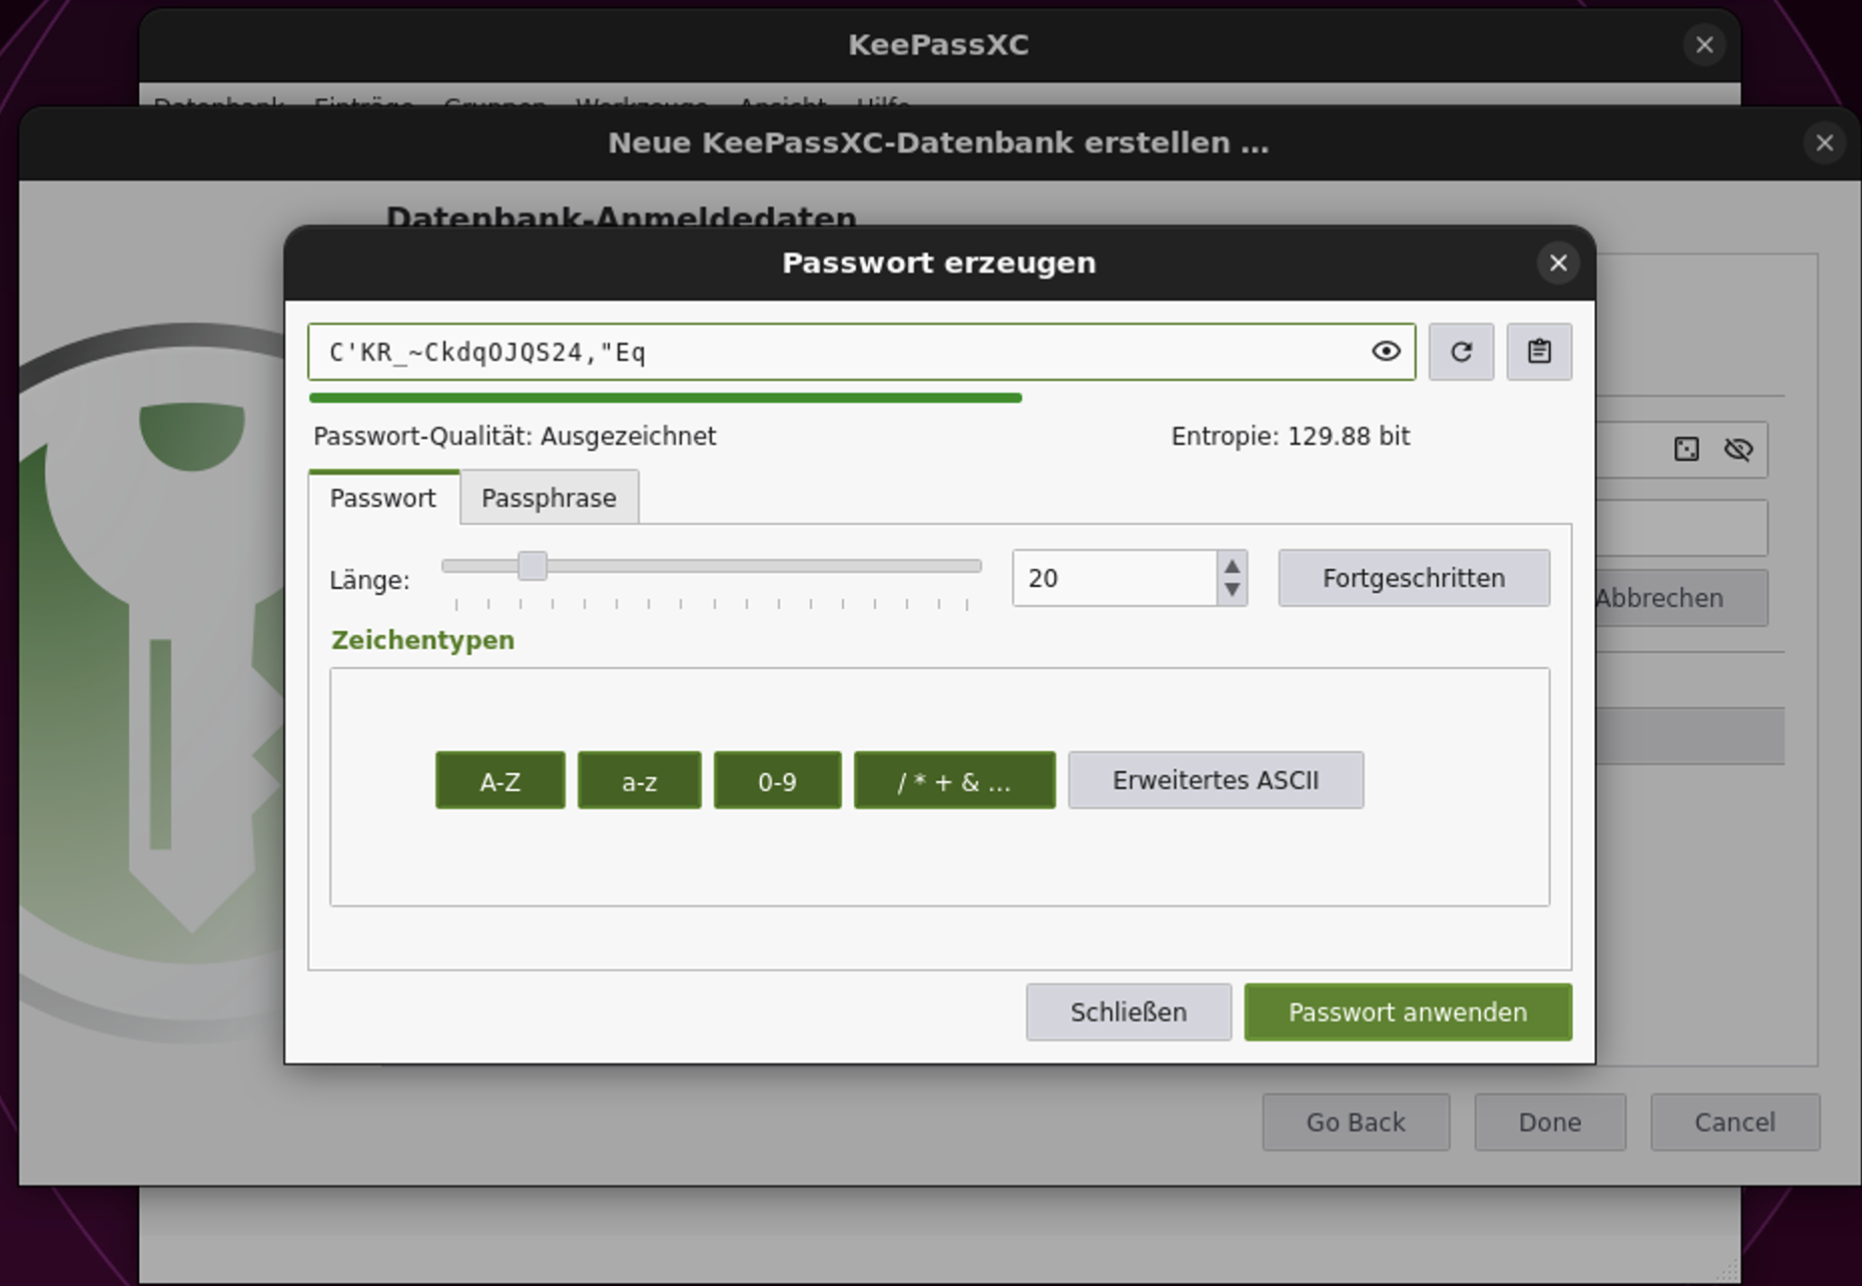Image resolution: width=1862 pixels, height=1286 pixels.
Task: Toggle special characters / * + & button
Action: pos(954,781)
